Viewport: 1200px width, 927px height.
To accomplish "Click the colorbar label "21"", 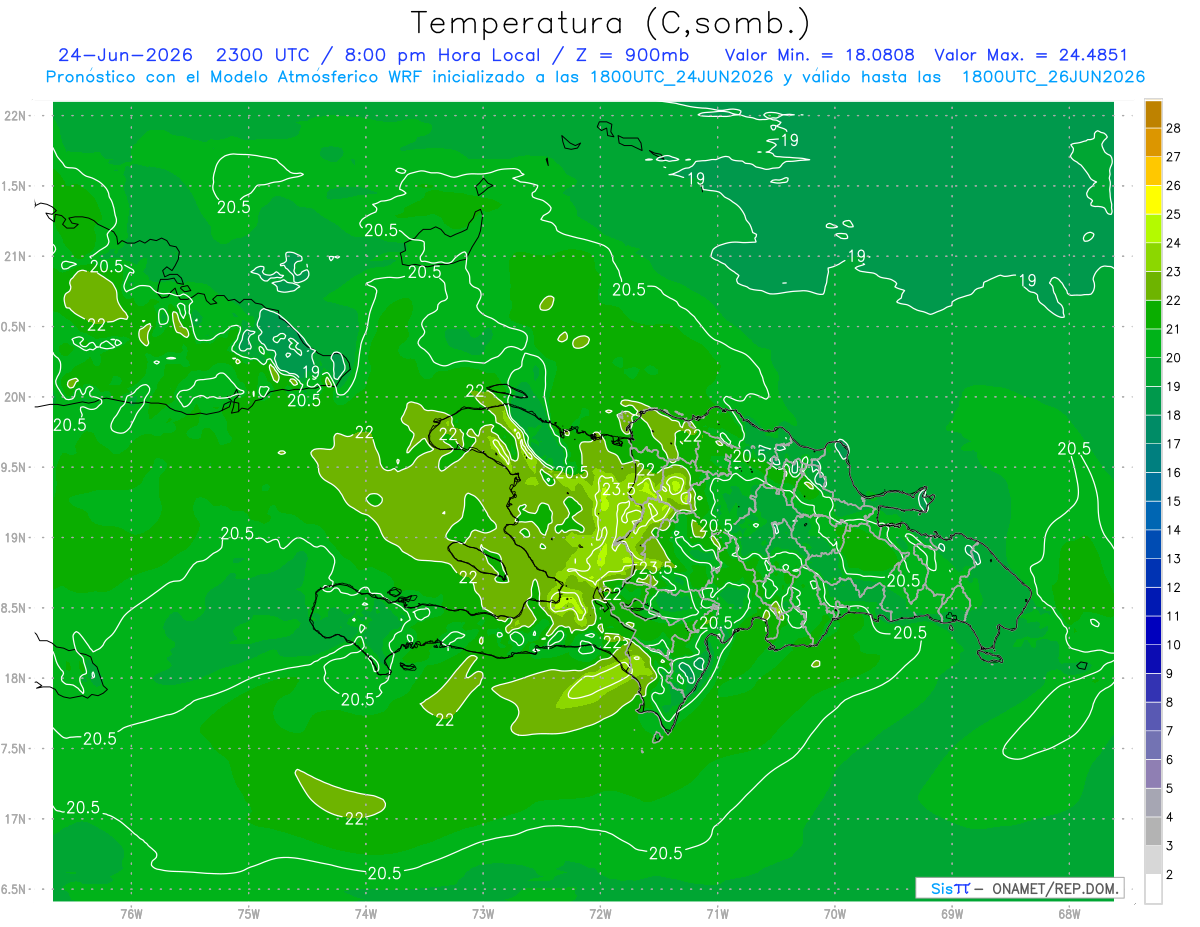I will 1173,329.
